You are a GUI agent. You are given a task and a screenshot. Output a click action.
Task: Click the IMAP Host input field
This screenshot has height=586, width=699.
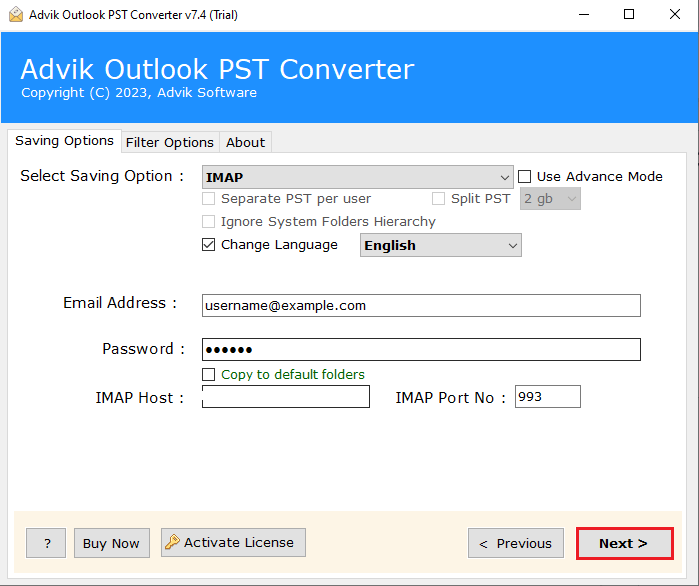point(286,397)
